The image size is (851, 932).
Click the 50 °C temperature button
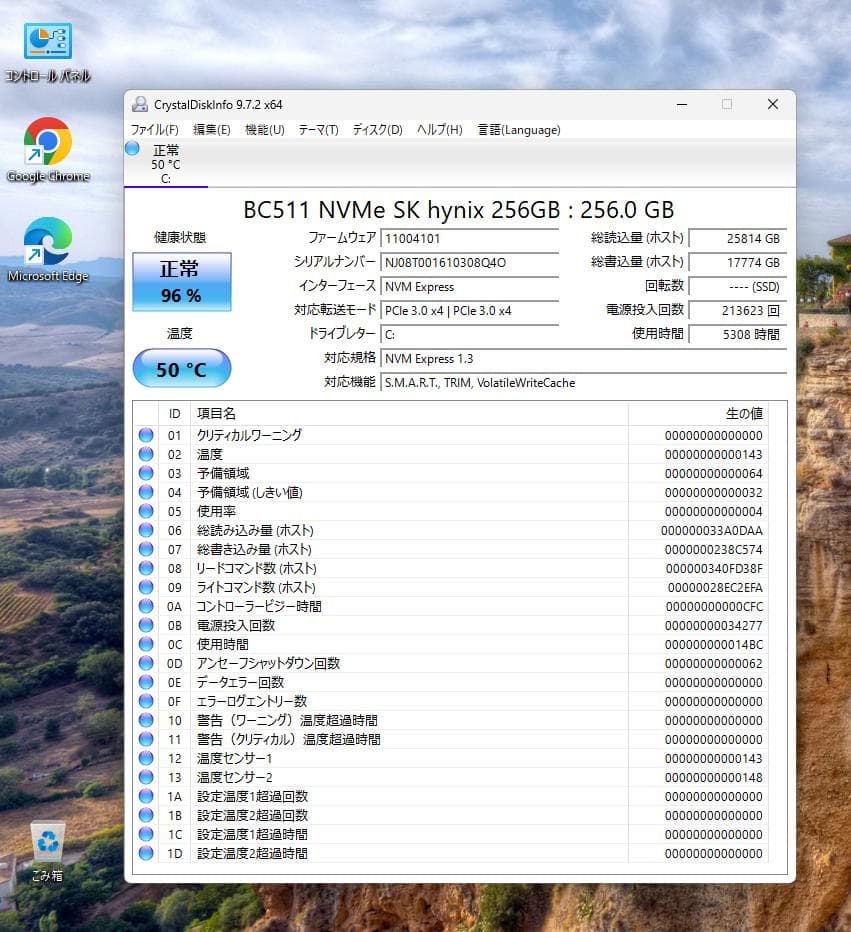click(181, 368)
